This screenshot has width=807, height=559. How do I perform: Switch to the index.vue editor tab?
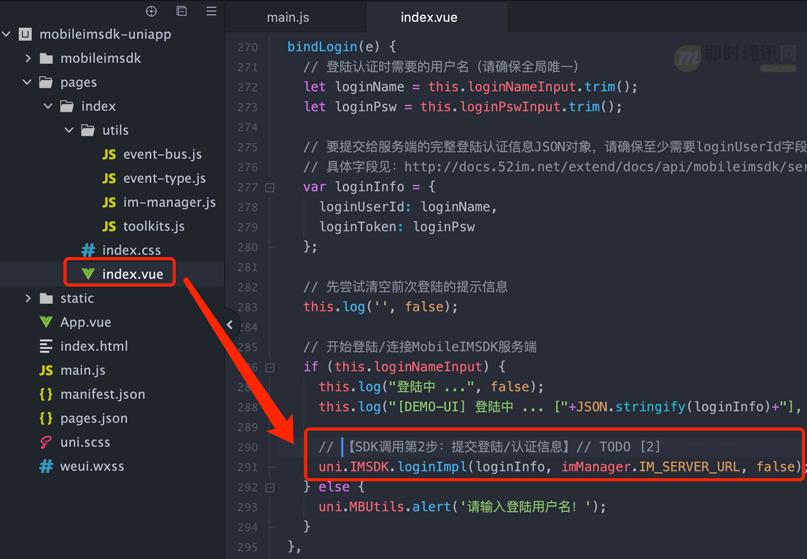click(x=429, y=18)
